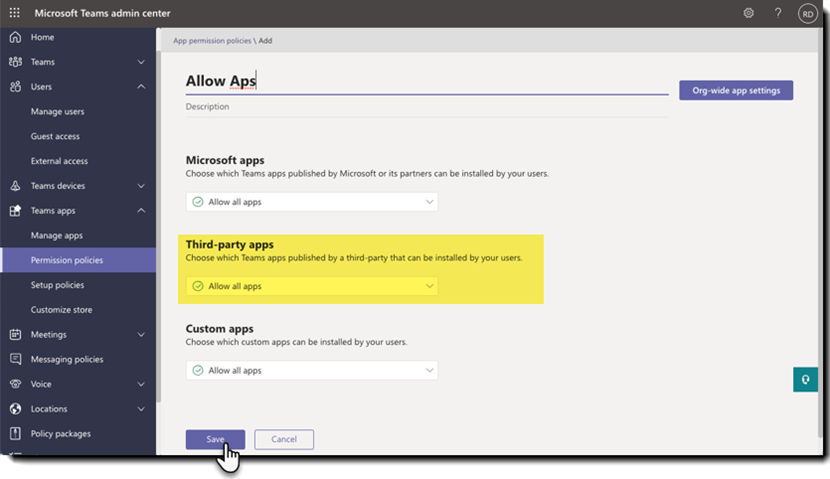Click the Teams apps icon in sidebar
Image resolution: width=830 pixels, height=479 pixels.
[x=15, y=211]
